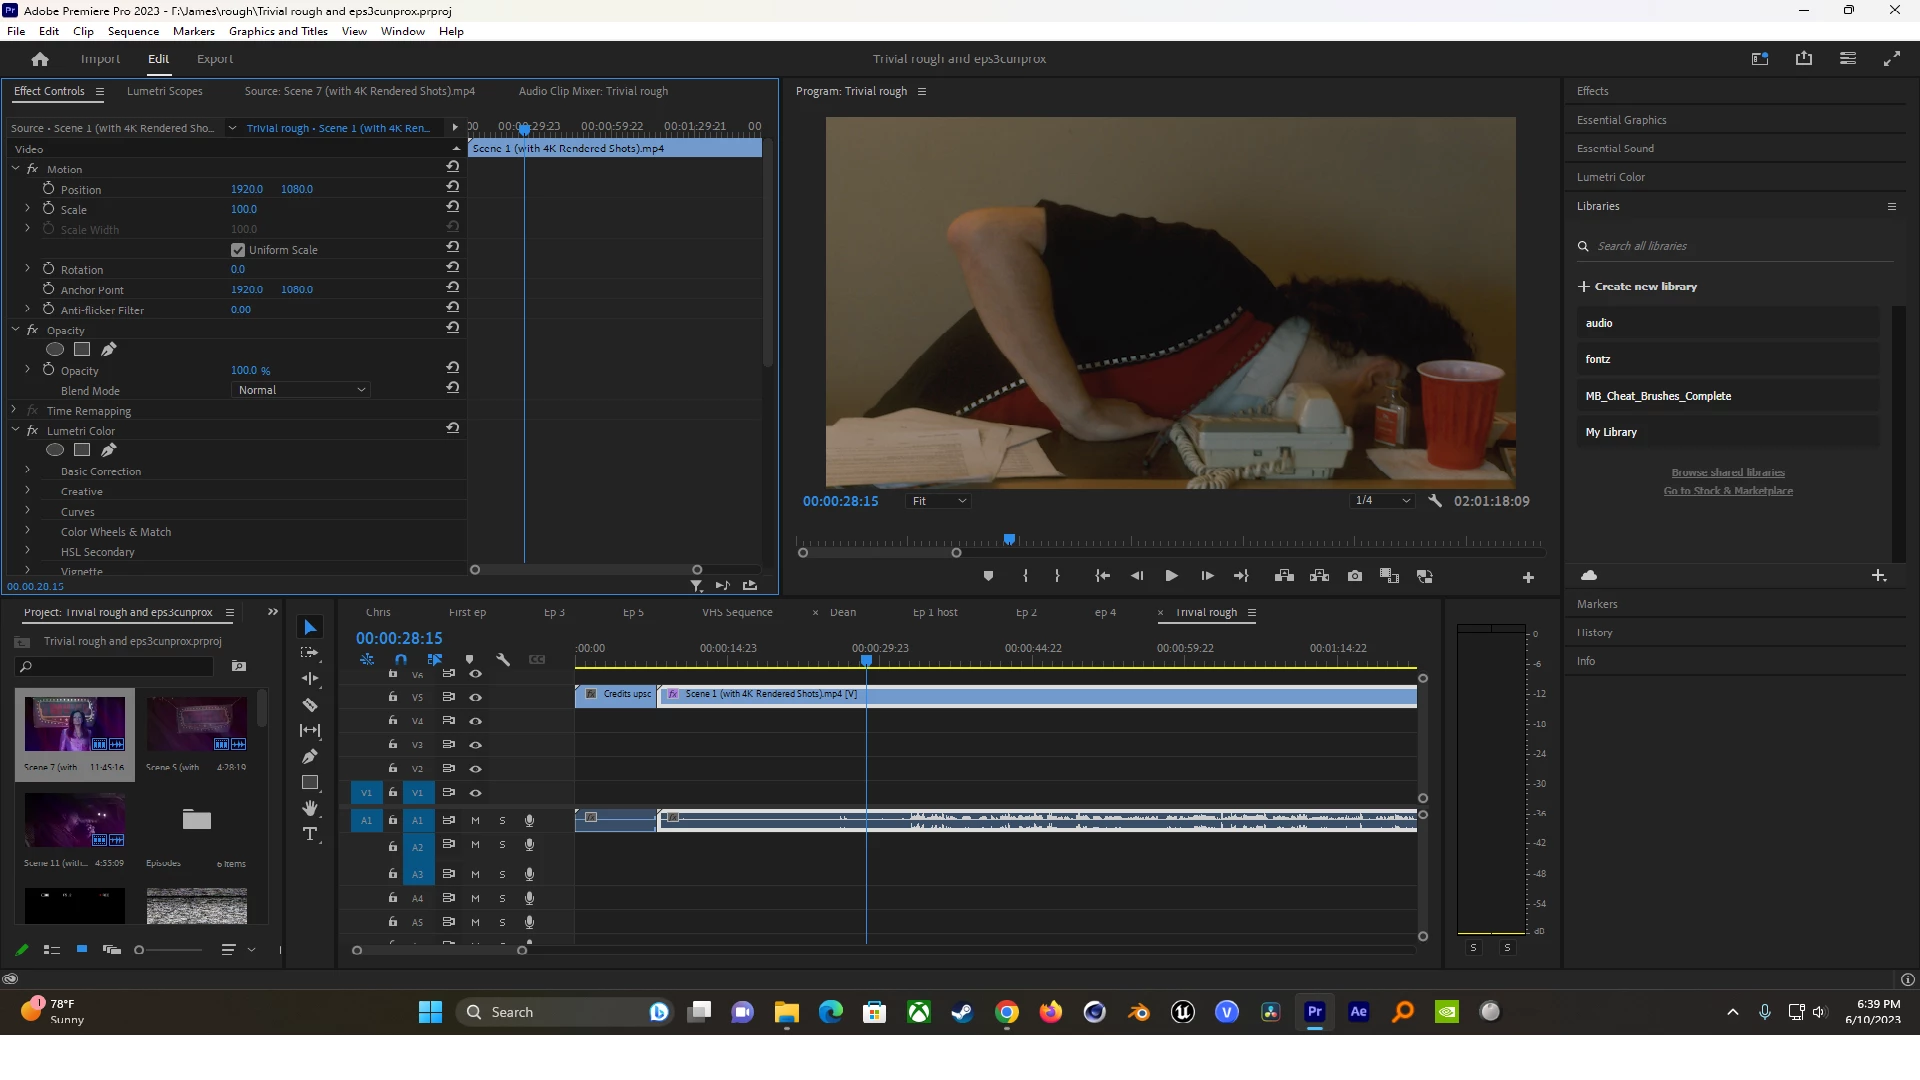Add a marker in the Program monitor
This screenshot has width=1920, height=1080.
coord(988,576)
